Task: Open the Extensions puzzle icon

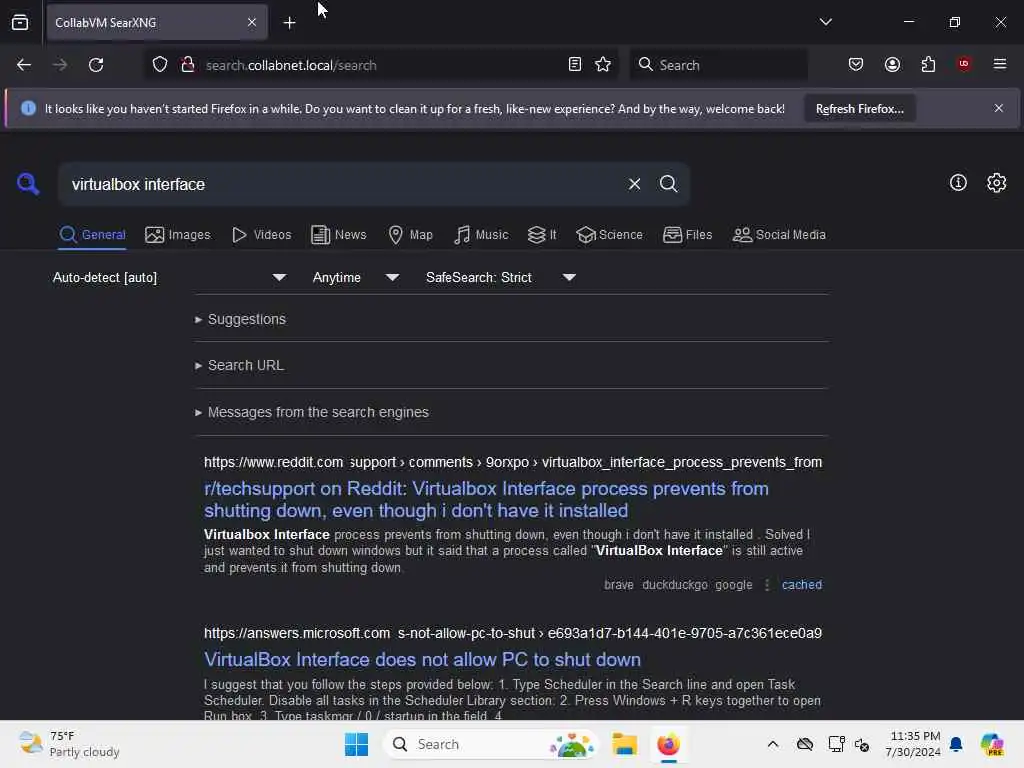Action: (928, 64)
